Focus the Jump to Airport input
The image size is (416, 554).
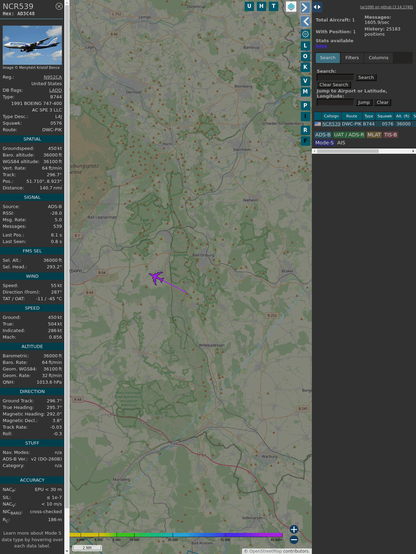pos(335,102)
